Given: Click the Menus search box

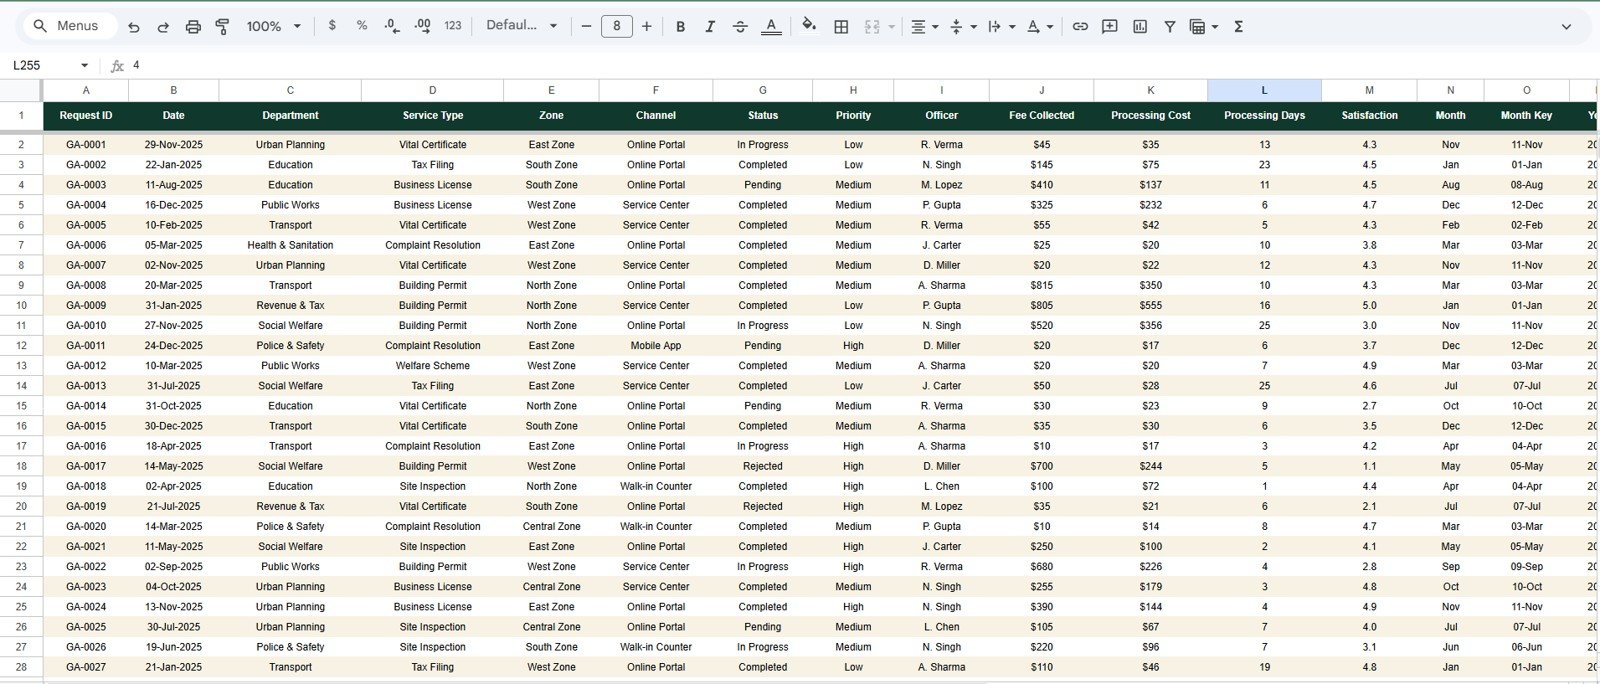Looking at the screenshot, I should [68, 26].
